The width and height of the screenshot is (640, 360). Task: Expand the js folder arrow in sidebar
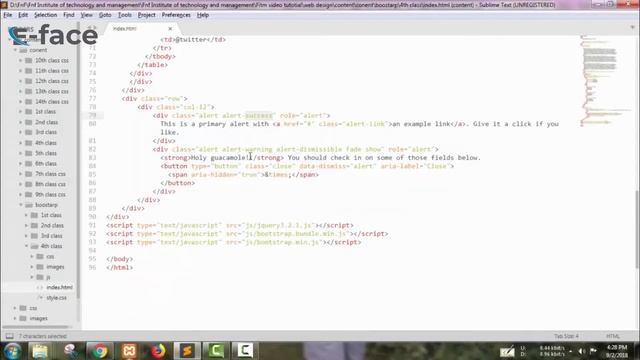point(32,277)
